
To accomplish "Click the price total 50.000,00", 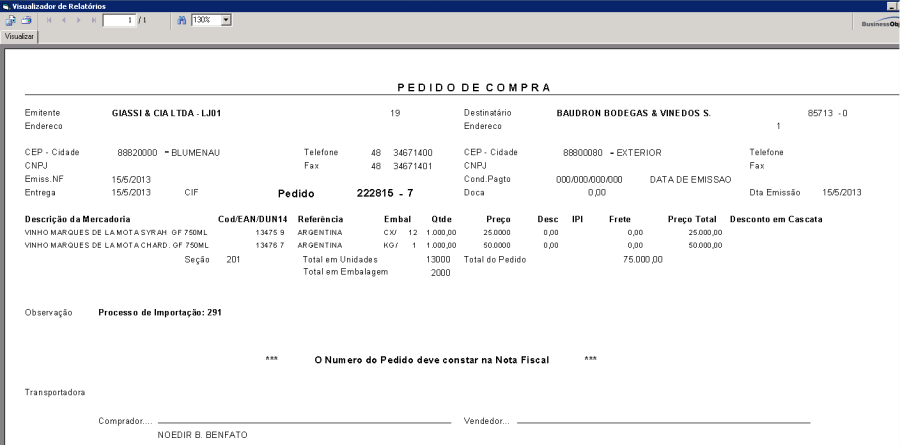I will [705, 245].
